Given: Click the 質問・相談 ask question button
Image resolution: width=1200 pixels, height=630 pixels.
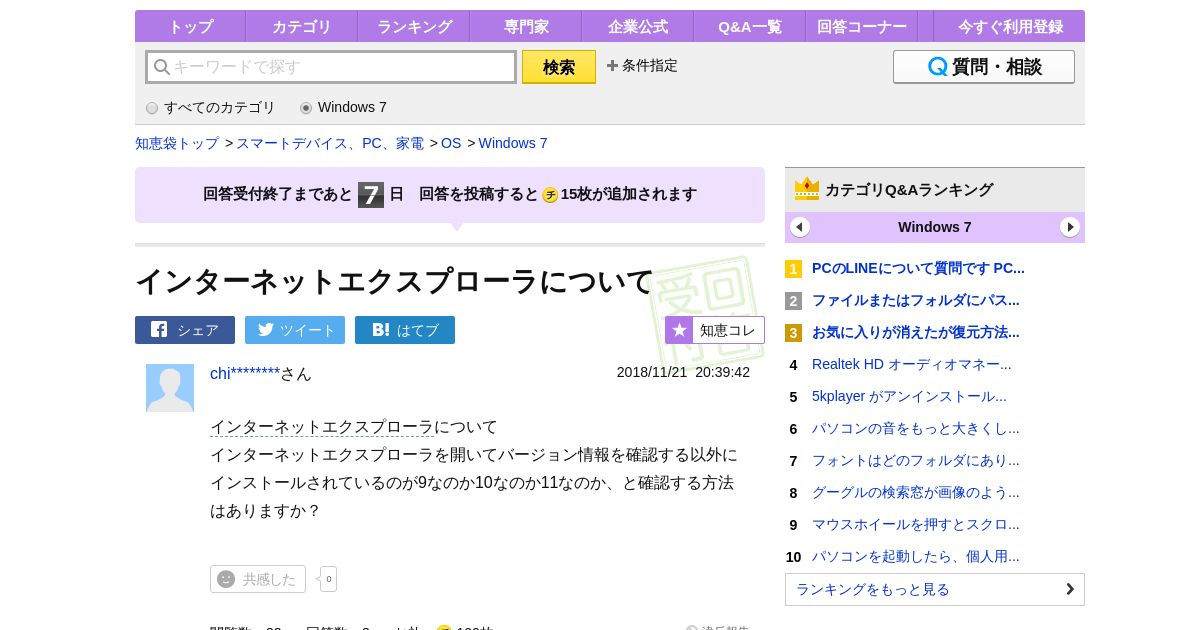Looking at the screenshot, I should (x=983, y=67).
